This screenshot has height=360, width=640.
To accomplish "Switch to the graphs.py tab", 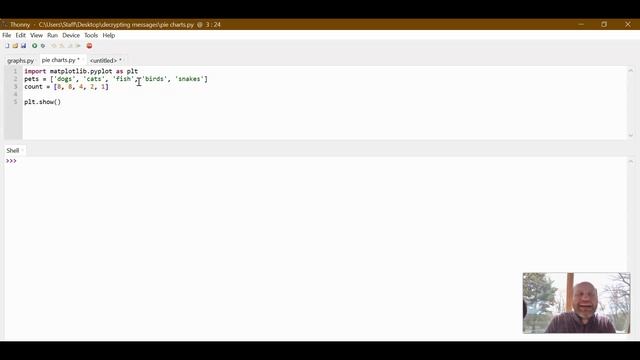I will 20,60.
